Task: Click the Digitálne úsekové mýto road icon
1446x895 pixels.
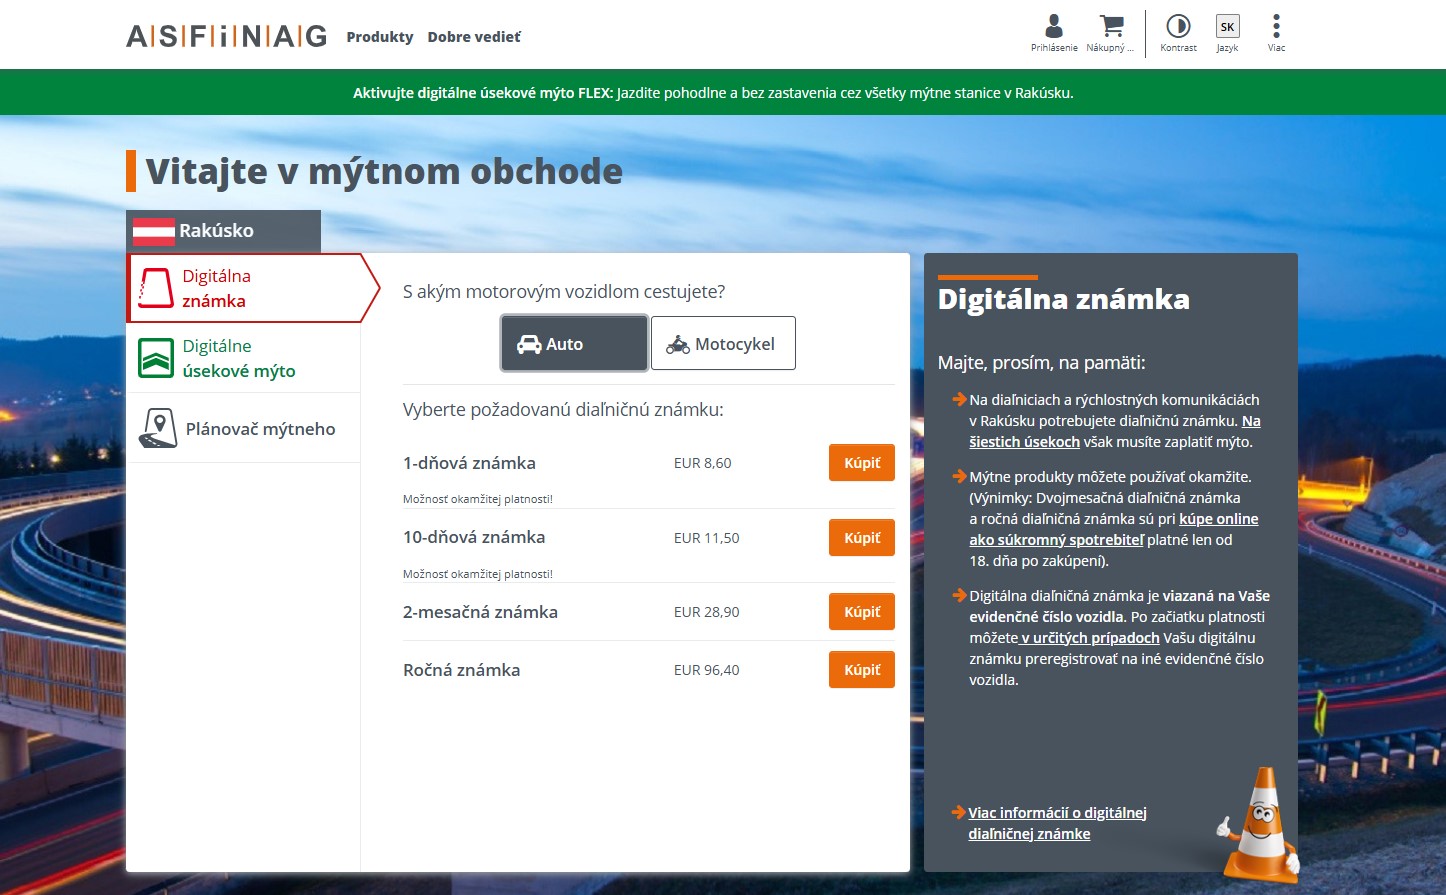Action: [x=155, y=357]
